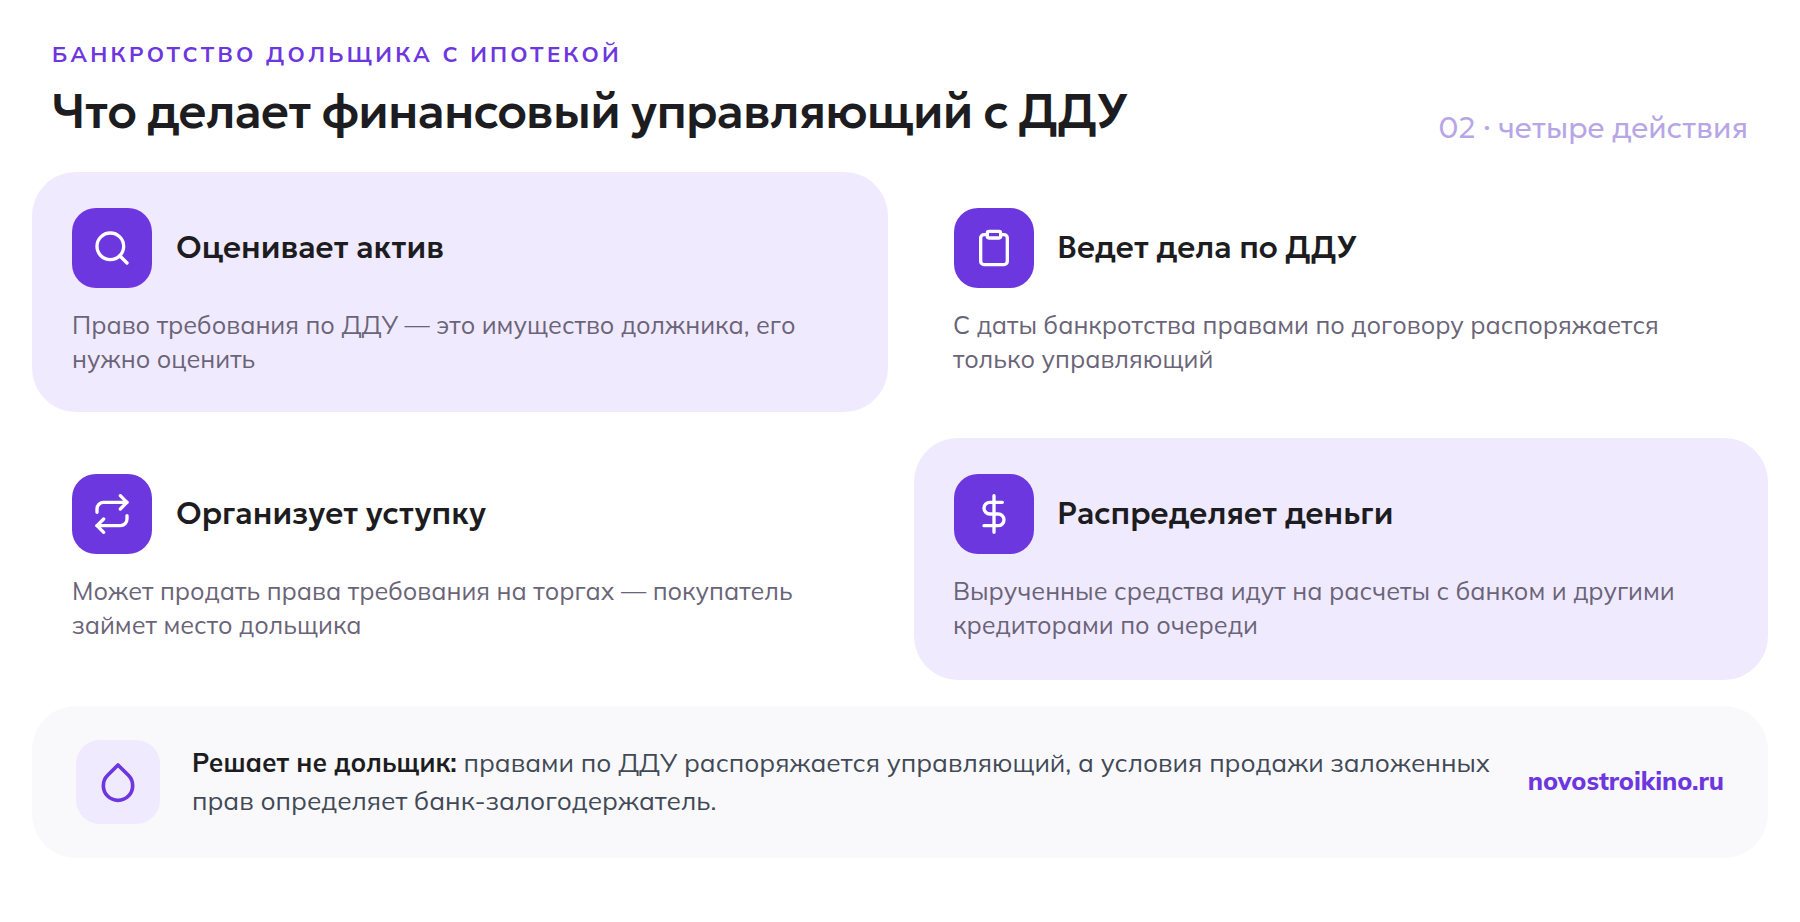This screenshot has width=1800, height=922.
Task: Select the heading Распределяет деньги
Action: [x=1225, y=514]
